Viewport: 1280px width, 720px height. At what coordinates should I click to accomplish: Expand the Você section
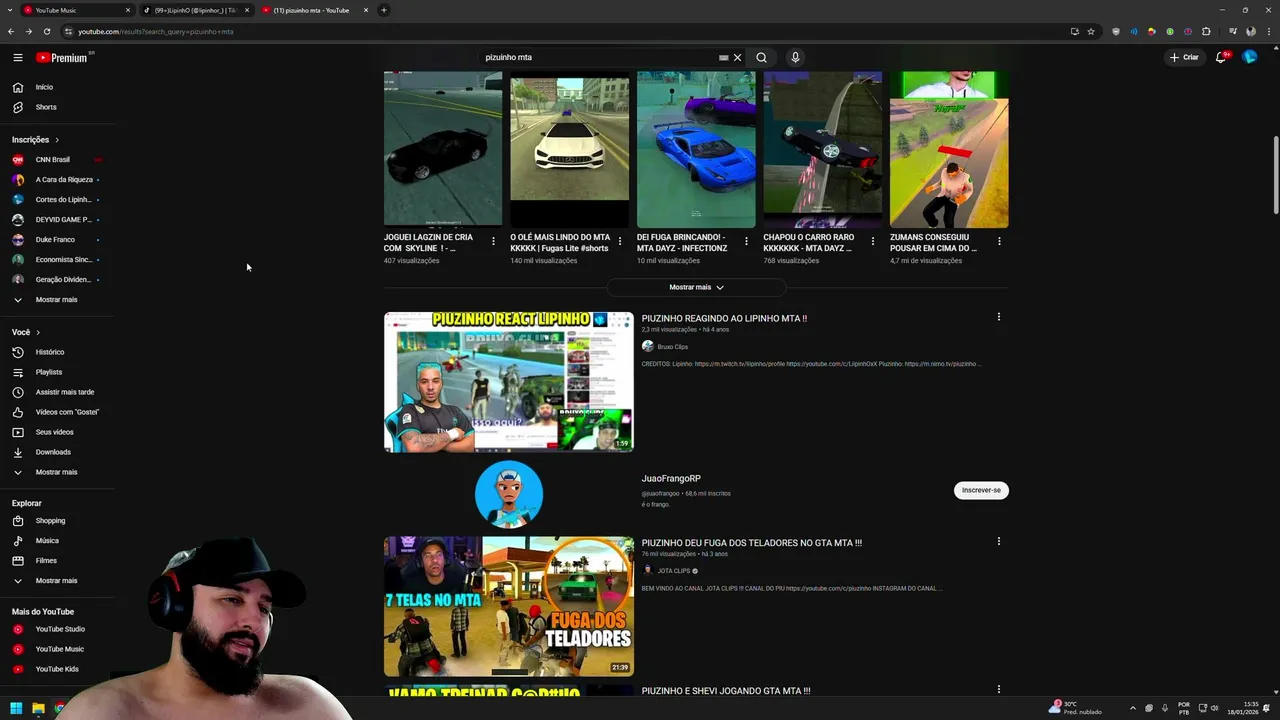(x=26, y=332)
